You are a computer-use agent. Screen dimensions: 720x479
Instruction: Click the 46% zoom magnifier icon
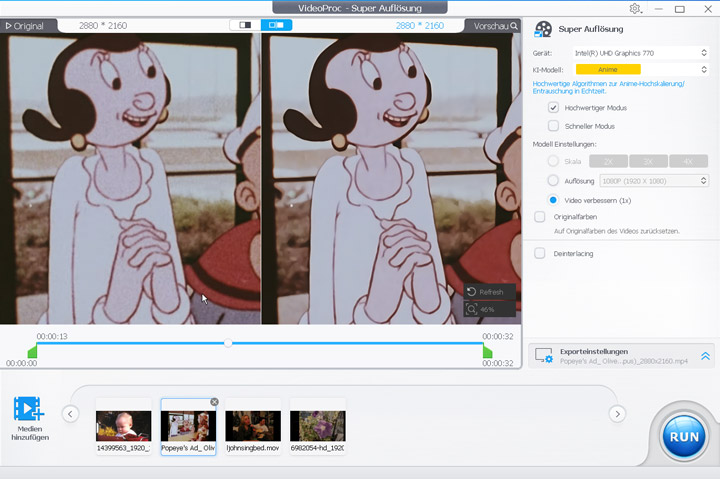click(472, 309)
